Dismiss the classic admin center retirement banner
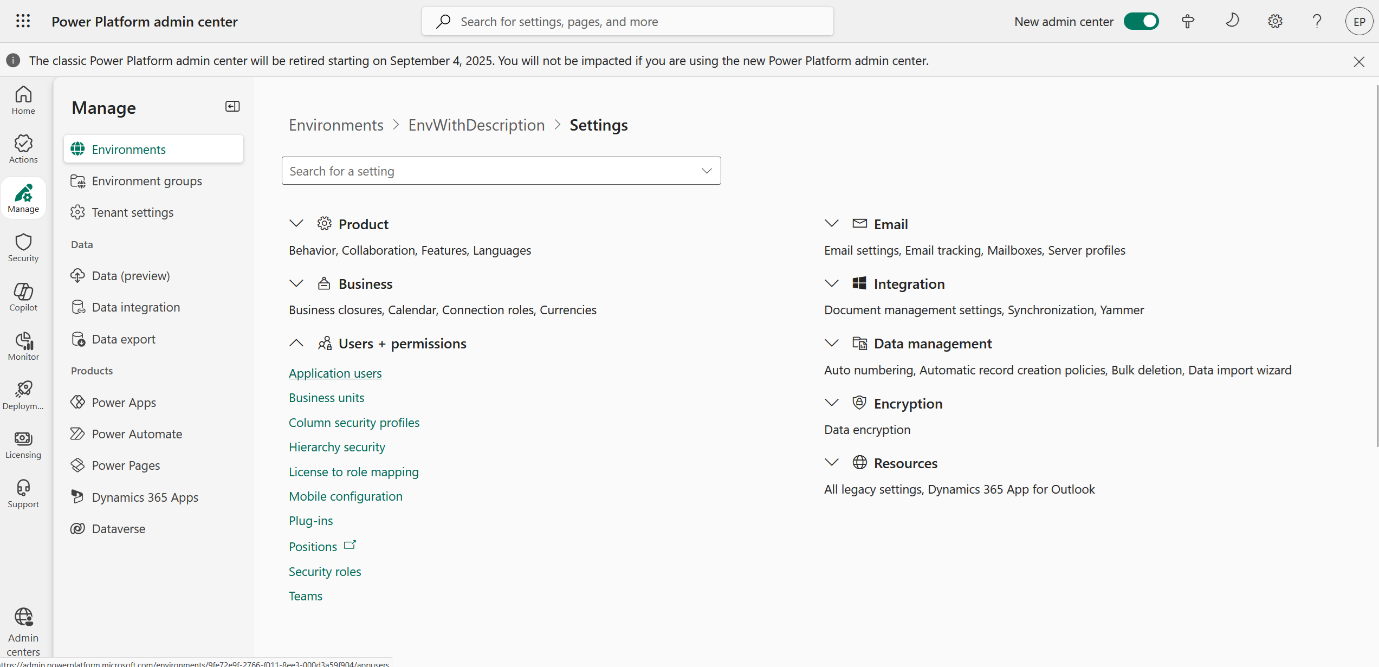 point(1359,61)
